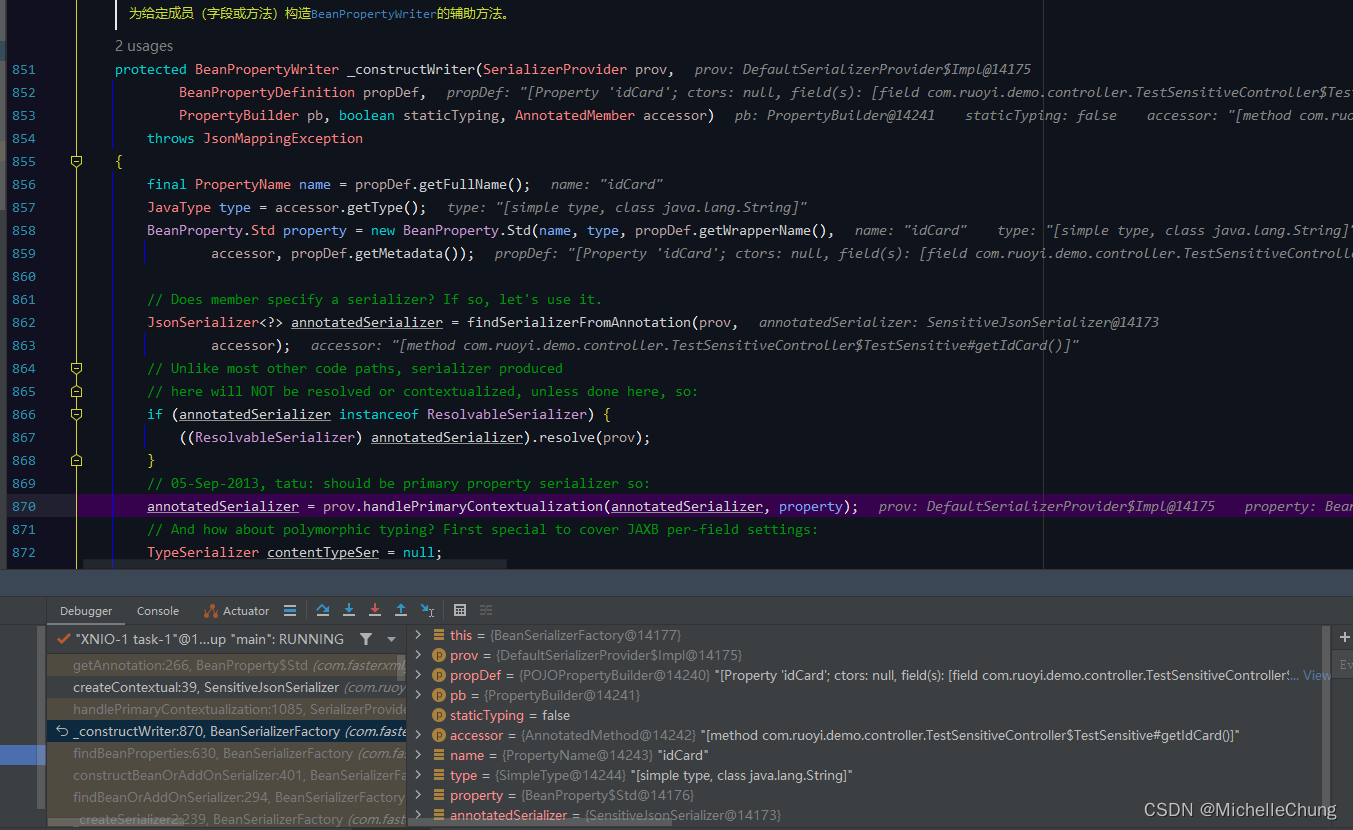
Task: Click the frames filter funnel icon
Action: point(366,638)
